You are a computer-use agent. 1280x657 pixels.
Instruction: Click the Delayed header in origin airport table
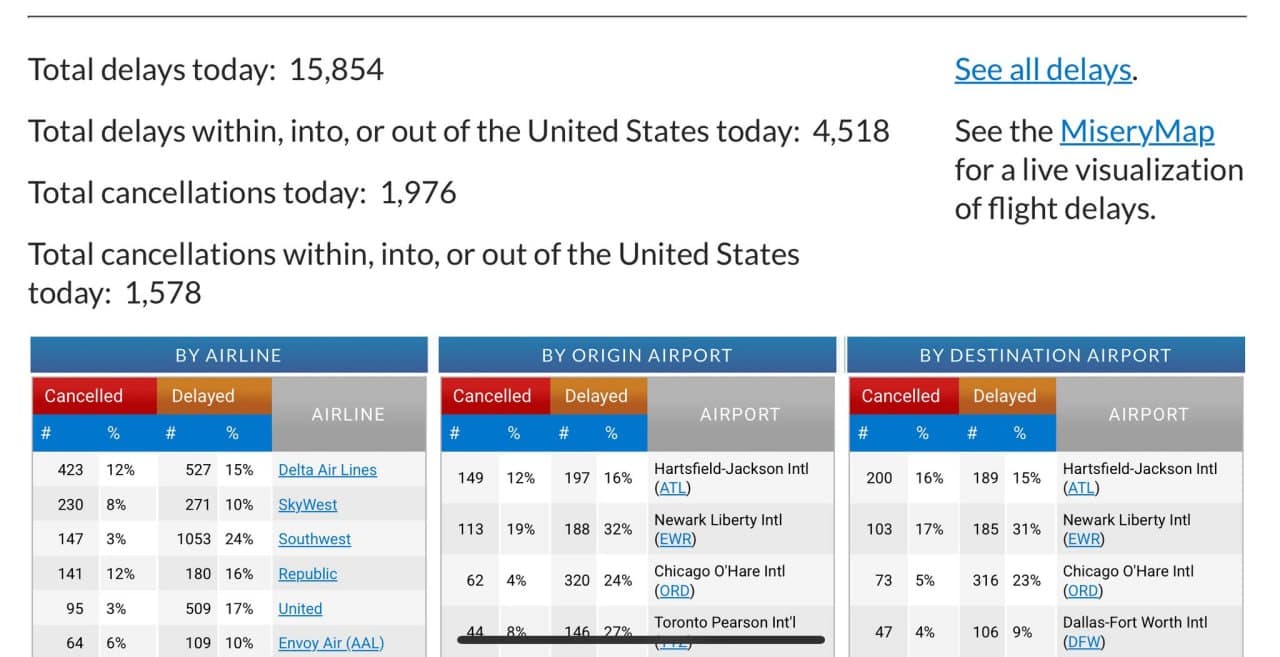[597, 396]
